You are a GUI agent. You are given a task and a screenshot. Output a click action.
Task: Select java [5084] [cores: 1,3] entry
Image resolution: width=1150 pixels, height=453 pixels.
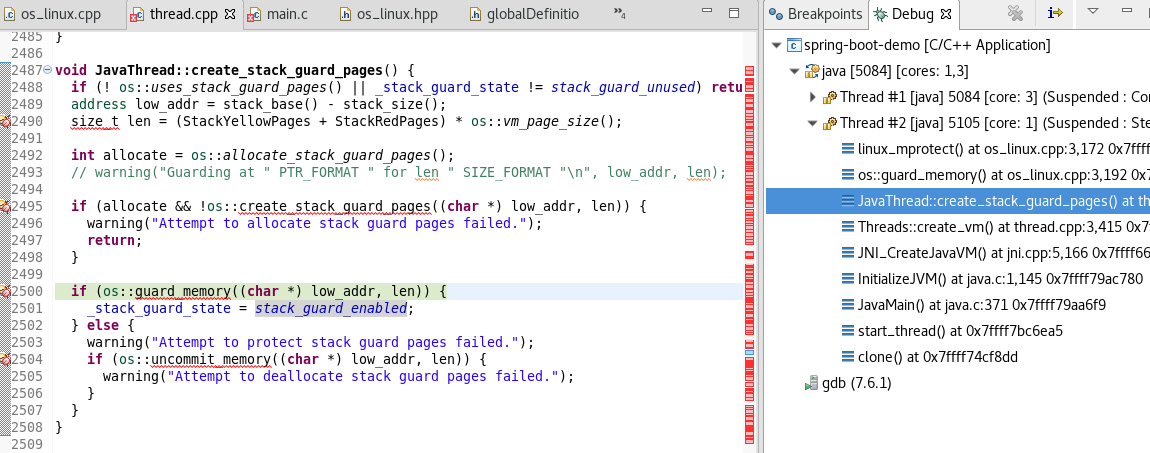tap(896, 71)
